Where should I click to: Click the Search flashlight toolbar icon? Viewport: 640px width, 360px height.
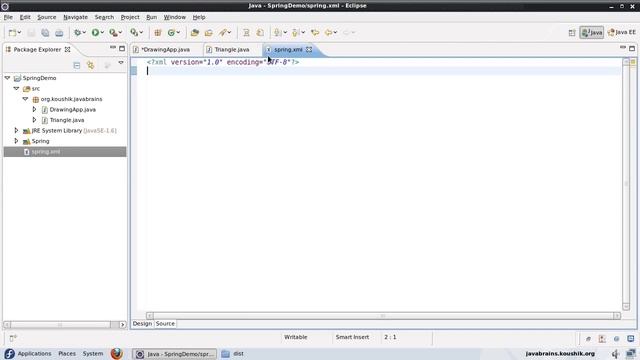pyautogui.click(x=223, y=33)
